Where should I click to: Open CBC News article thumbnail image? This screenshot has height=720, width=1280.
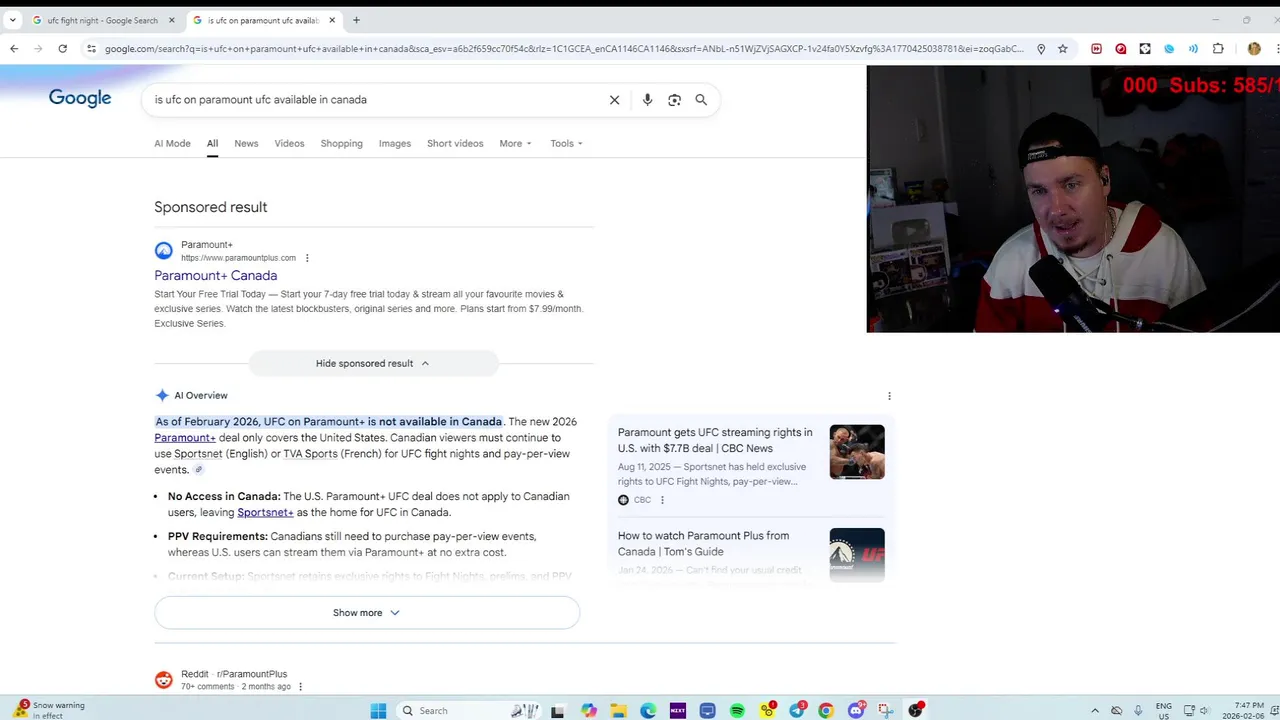[x=857, y=452]
